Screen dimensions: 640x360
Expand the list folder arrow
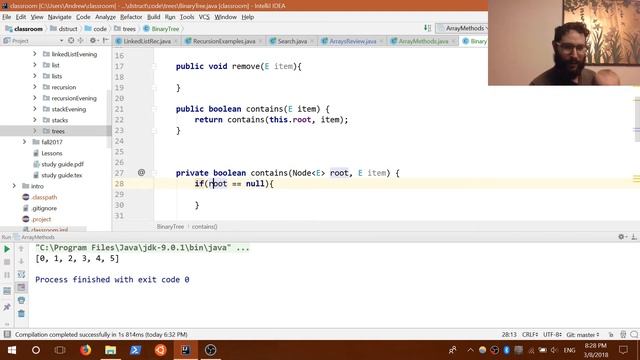[x=35, y=65]
